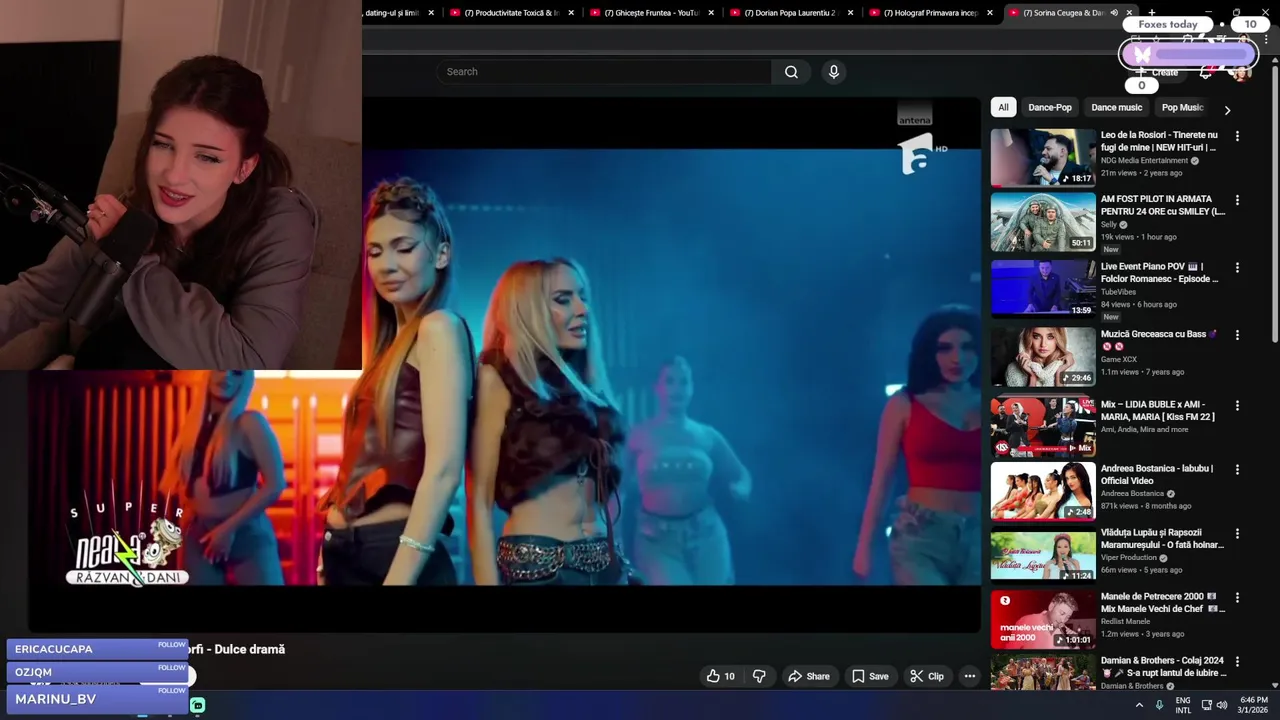Close the Productivitate Toxică tab
Screen dimensions: 1280x720
(x=571, y=13)
